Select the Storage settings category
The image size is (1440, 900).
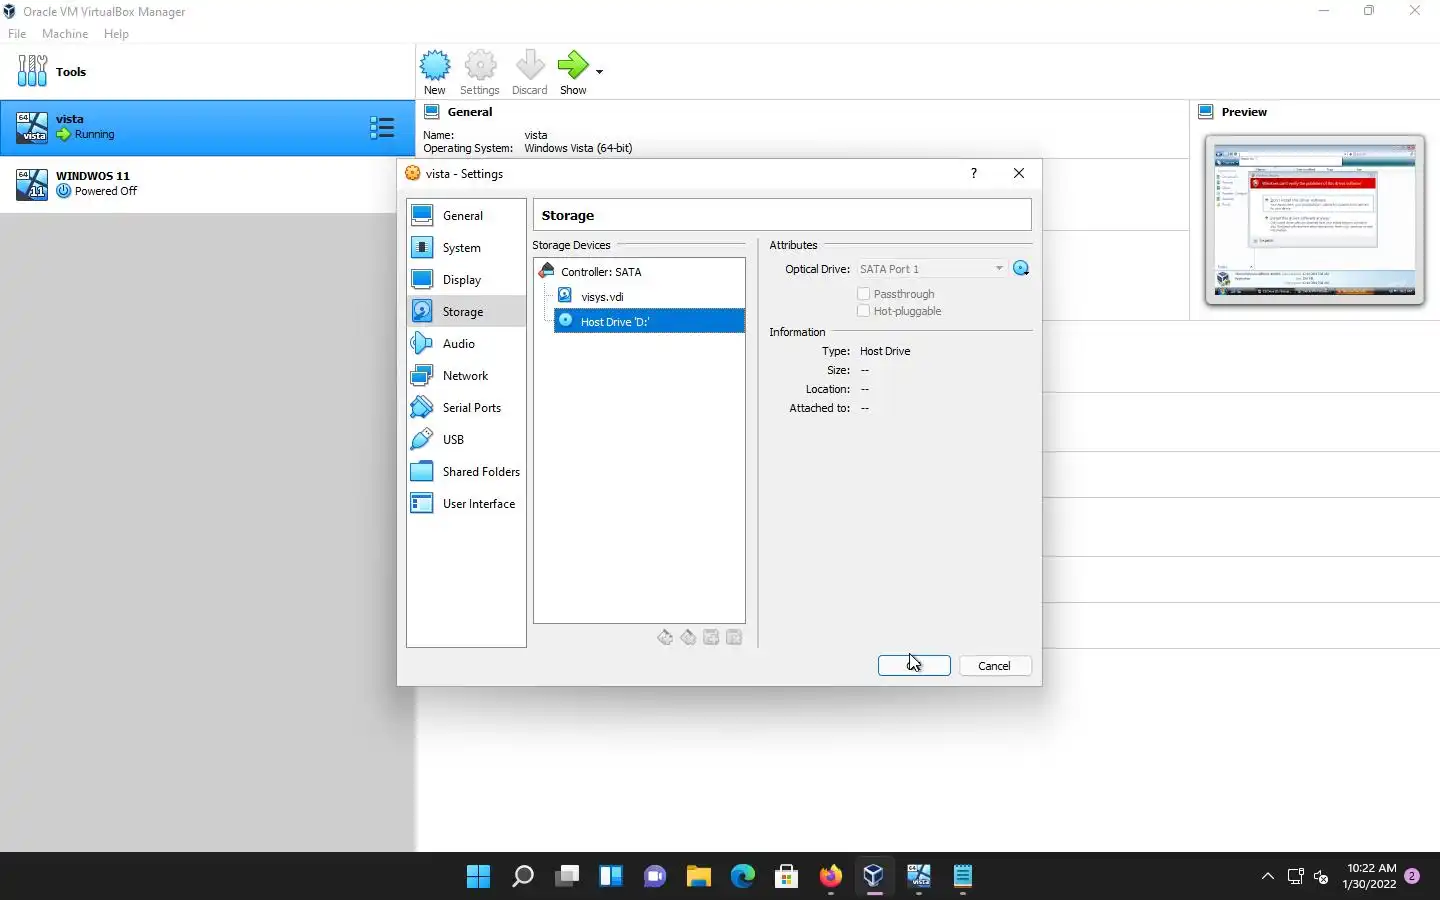pyautogui.click(x=466, y=311)
